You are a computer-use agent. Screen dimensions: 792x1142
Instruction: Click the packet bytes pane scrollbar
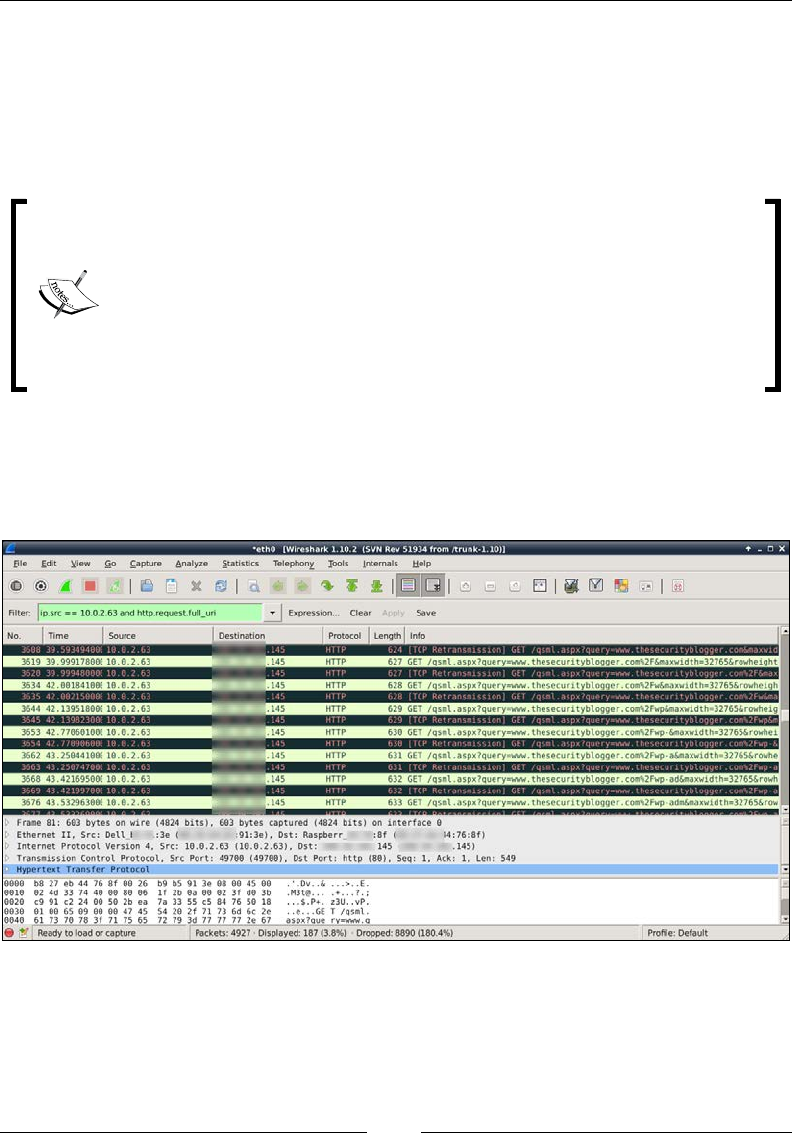(x=785, y=901)
